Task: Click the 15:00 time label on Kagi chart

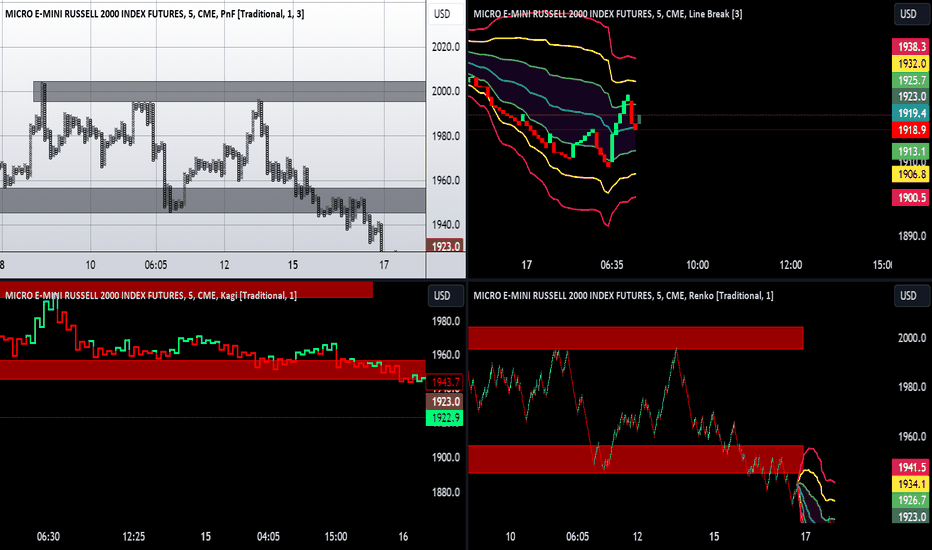Action: (336, 536)
